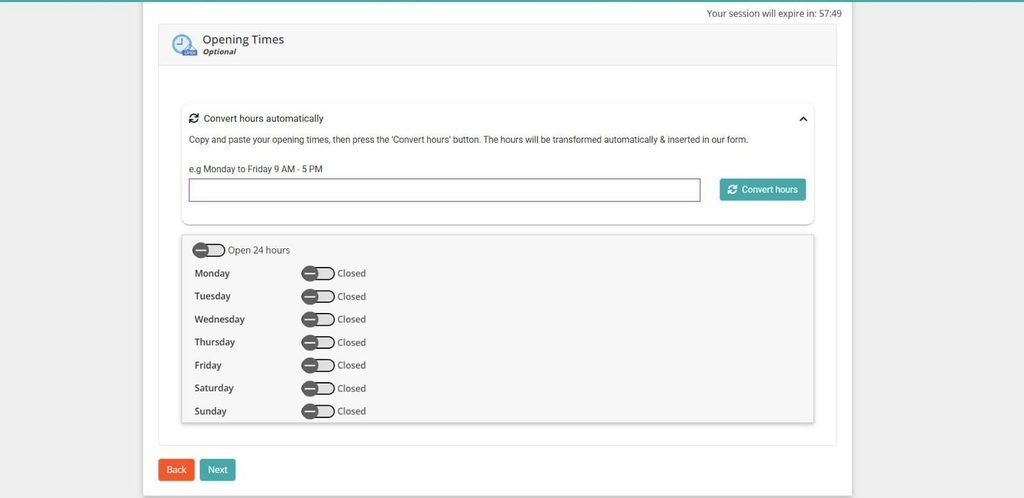Toggle the Open 24 hours switch

click(209, 250)
